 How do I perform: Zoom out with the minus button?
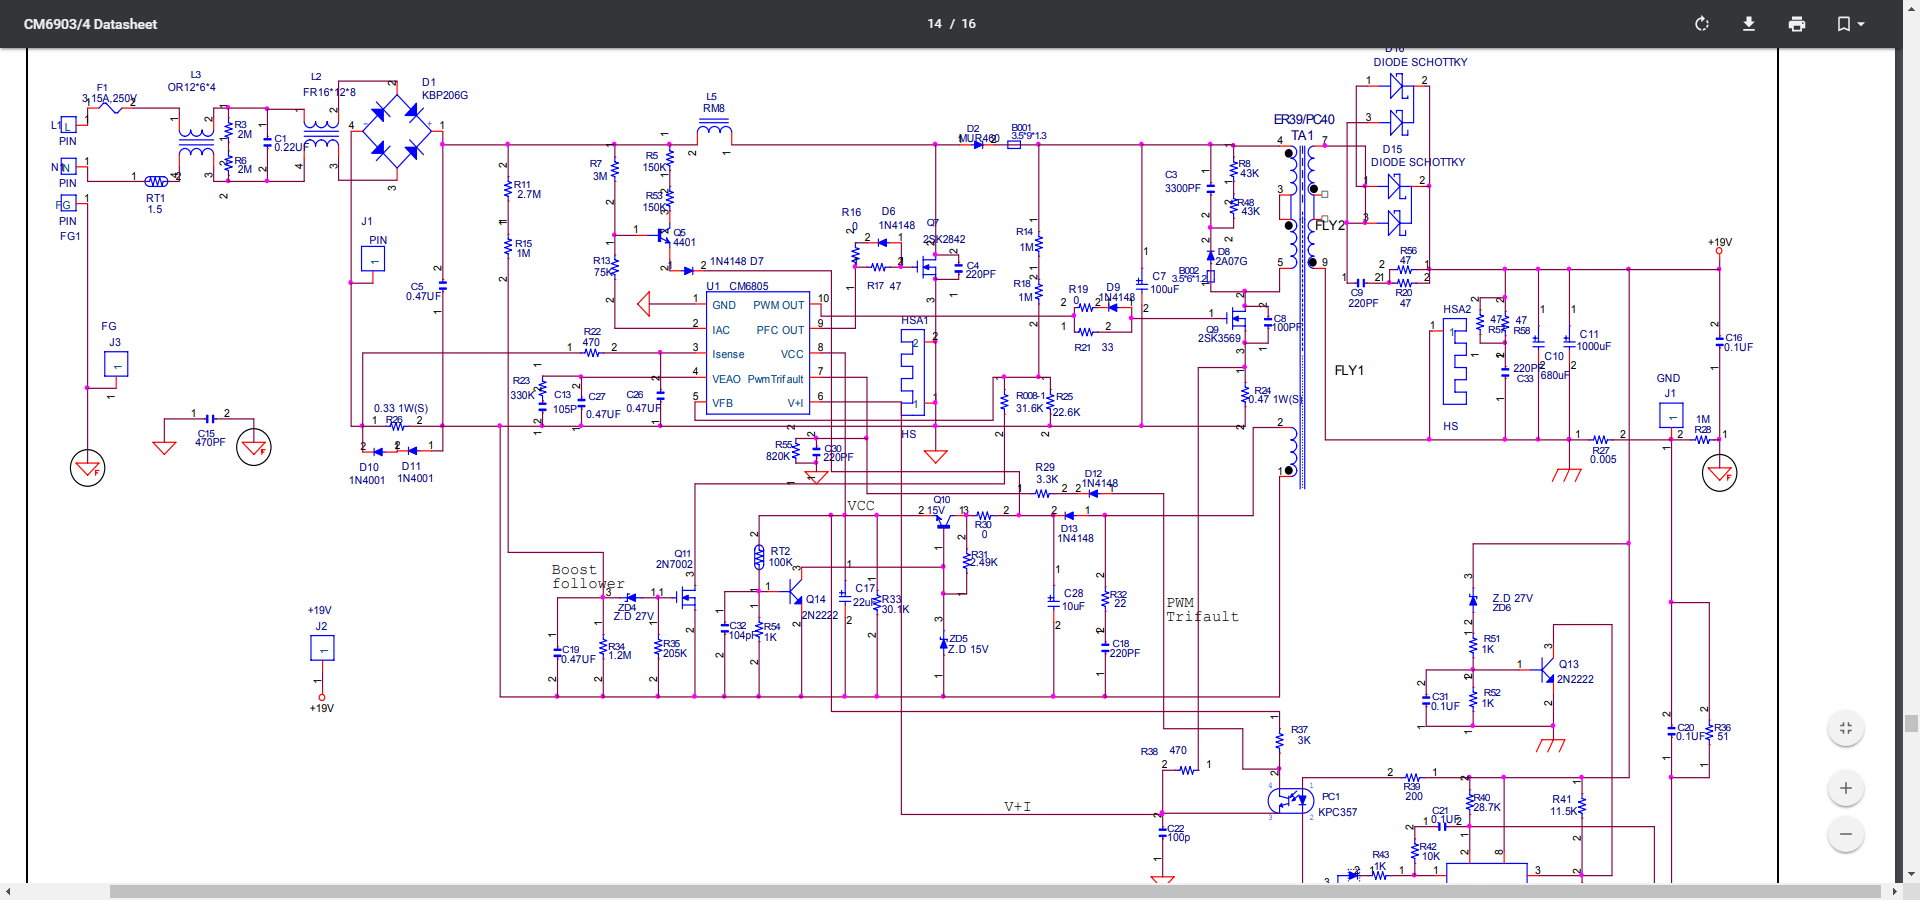[x=1846, y=834]
